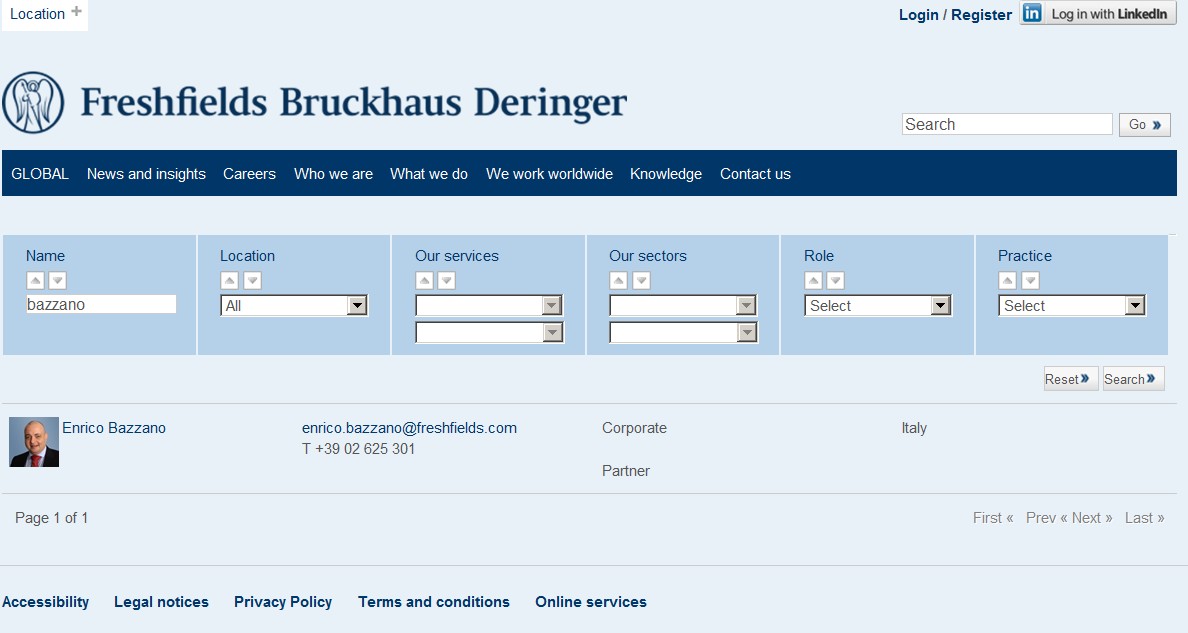Screen dimensions: 1188x633
Task: Sort Location column descending arrow
Action: click(x=252, y=280)
